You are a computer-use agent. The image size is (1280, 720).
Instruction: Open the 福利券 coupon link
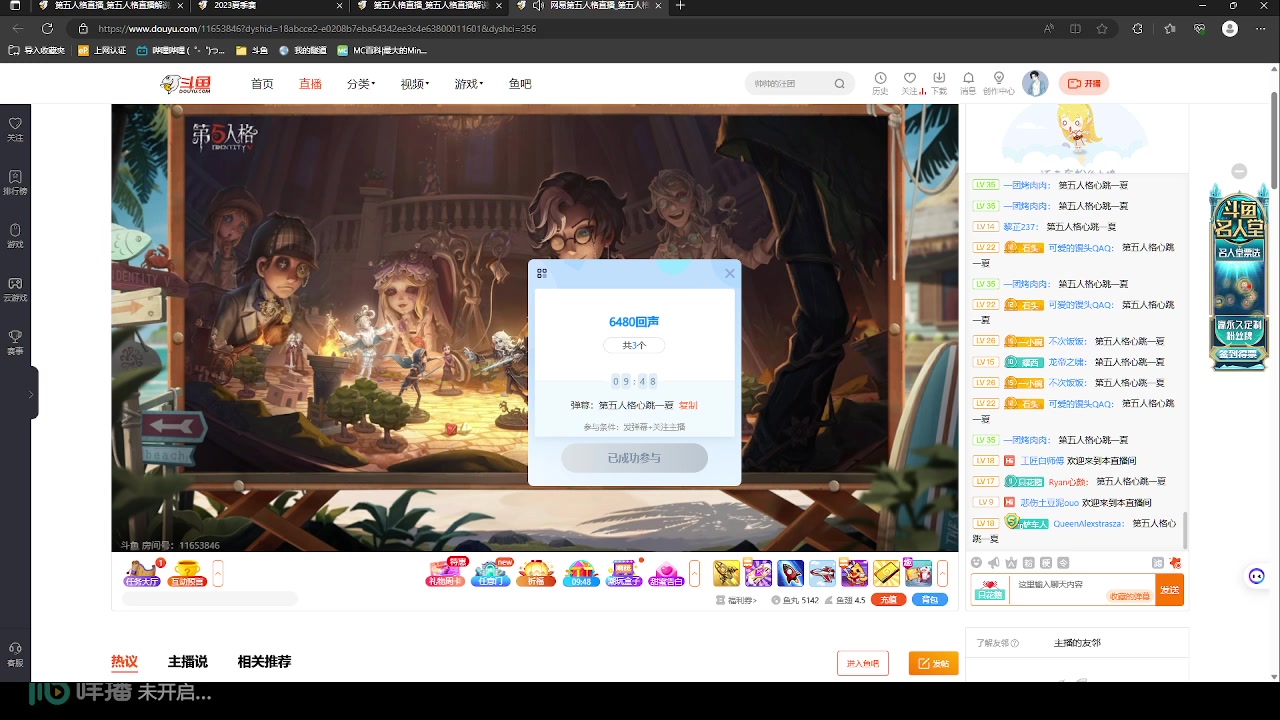coord(735,600)
